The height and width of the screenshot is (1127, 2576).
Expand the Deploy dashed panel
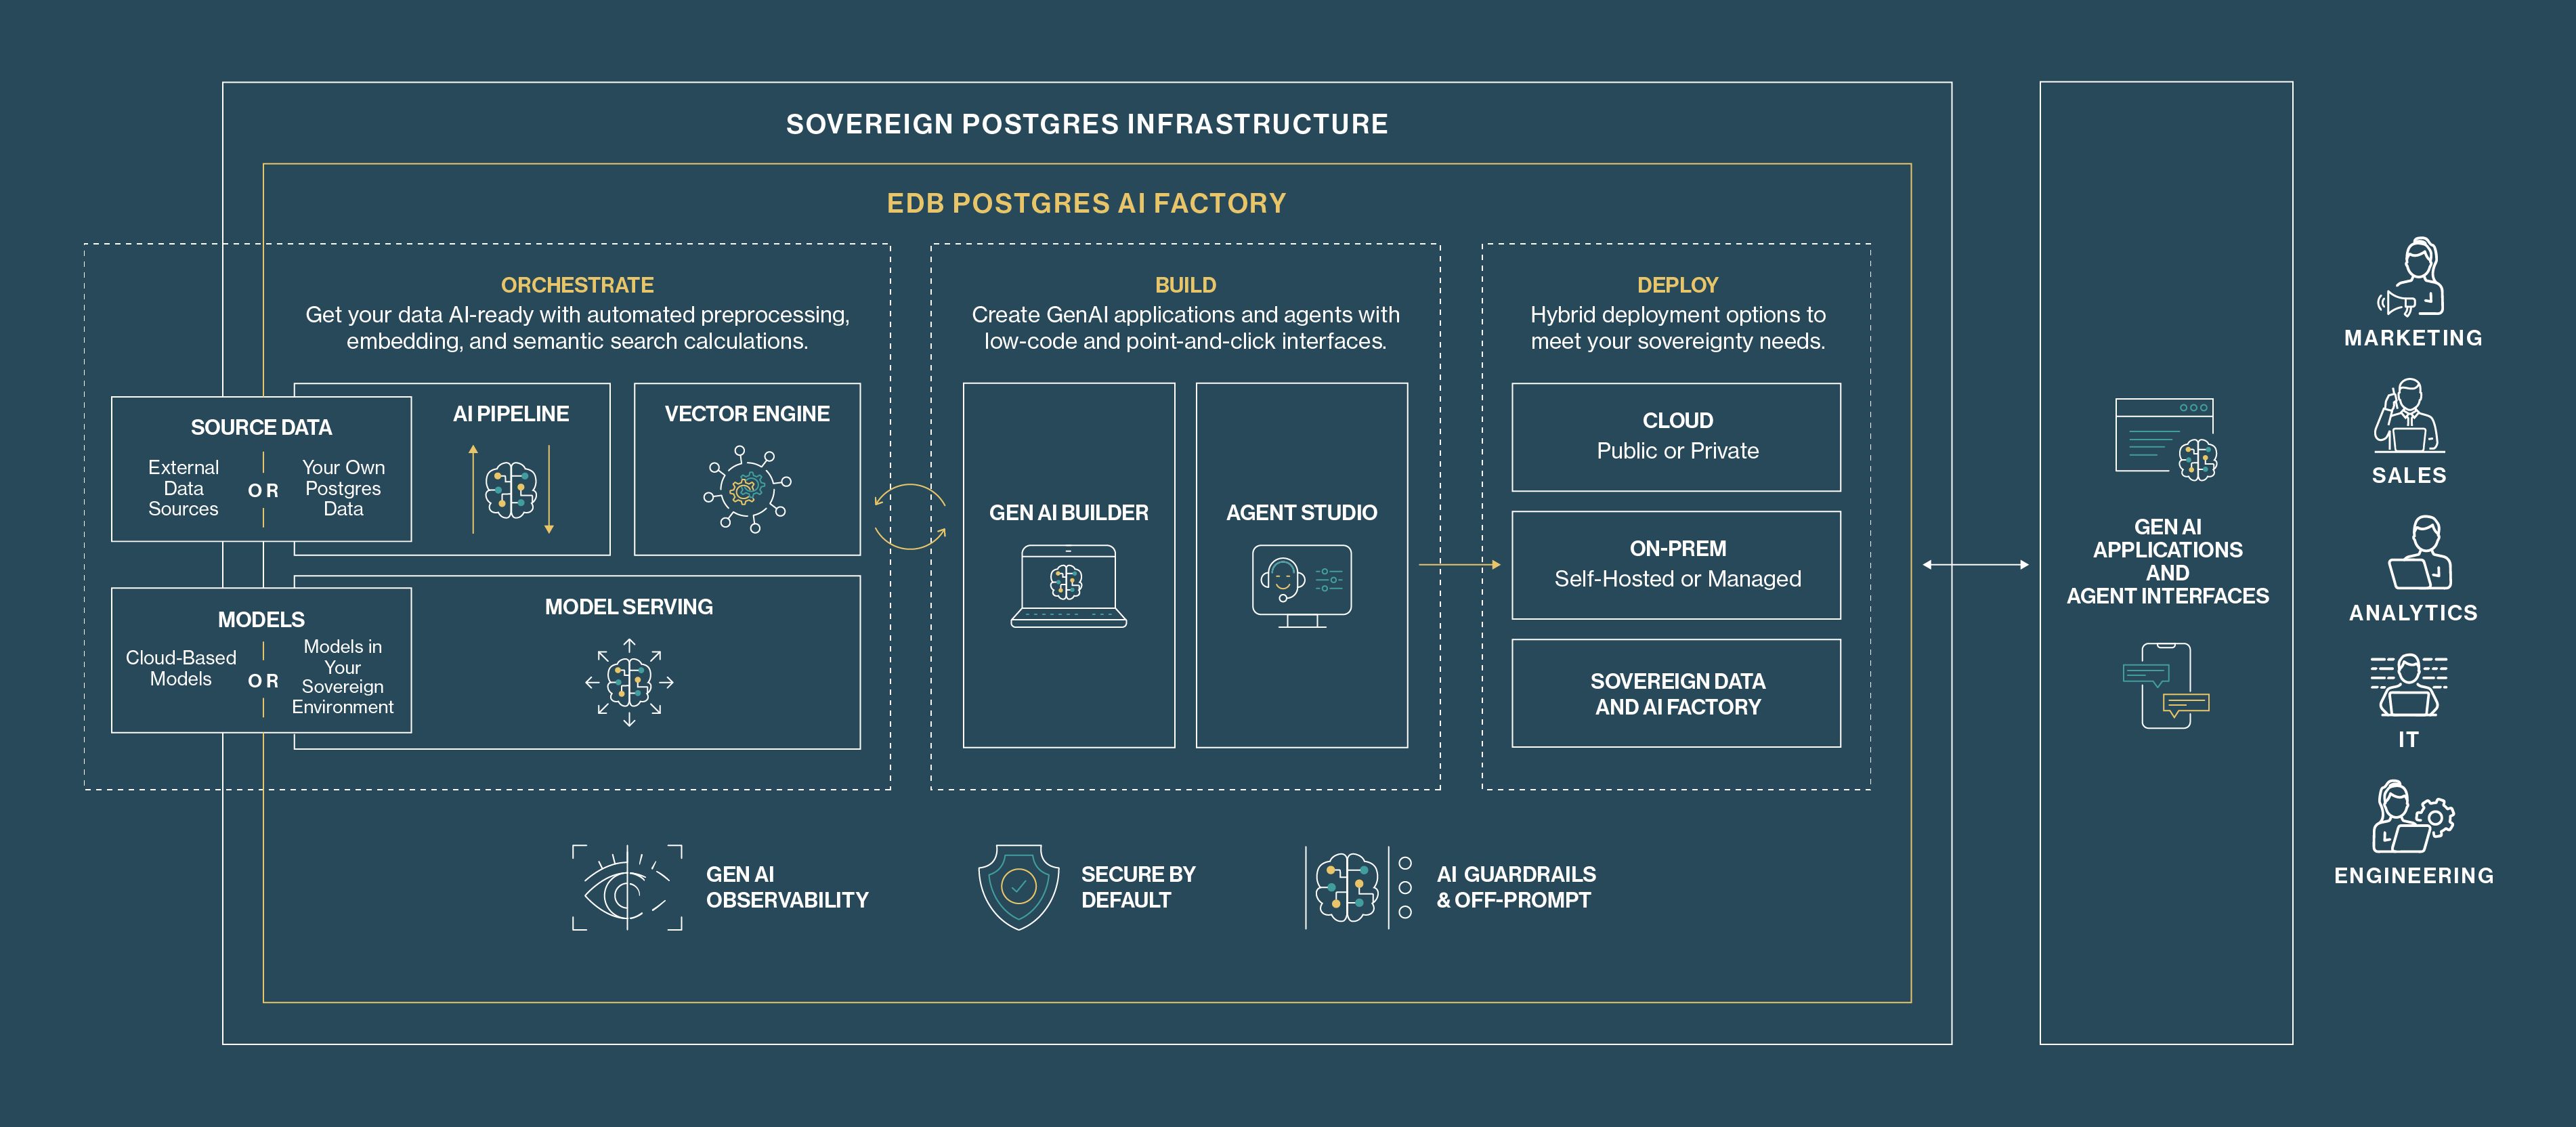[x=1676, y=285]
